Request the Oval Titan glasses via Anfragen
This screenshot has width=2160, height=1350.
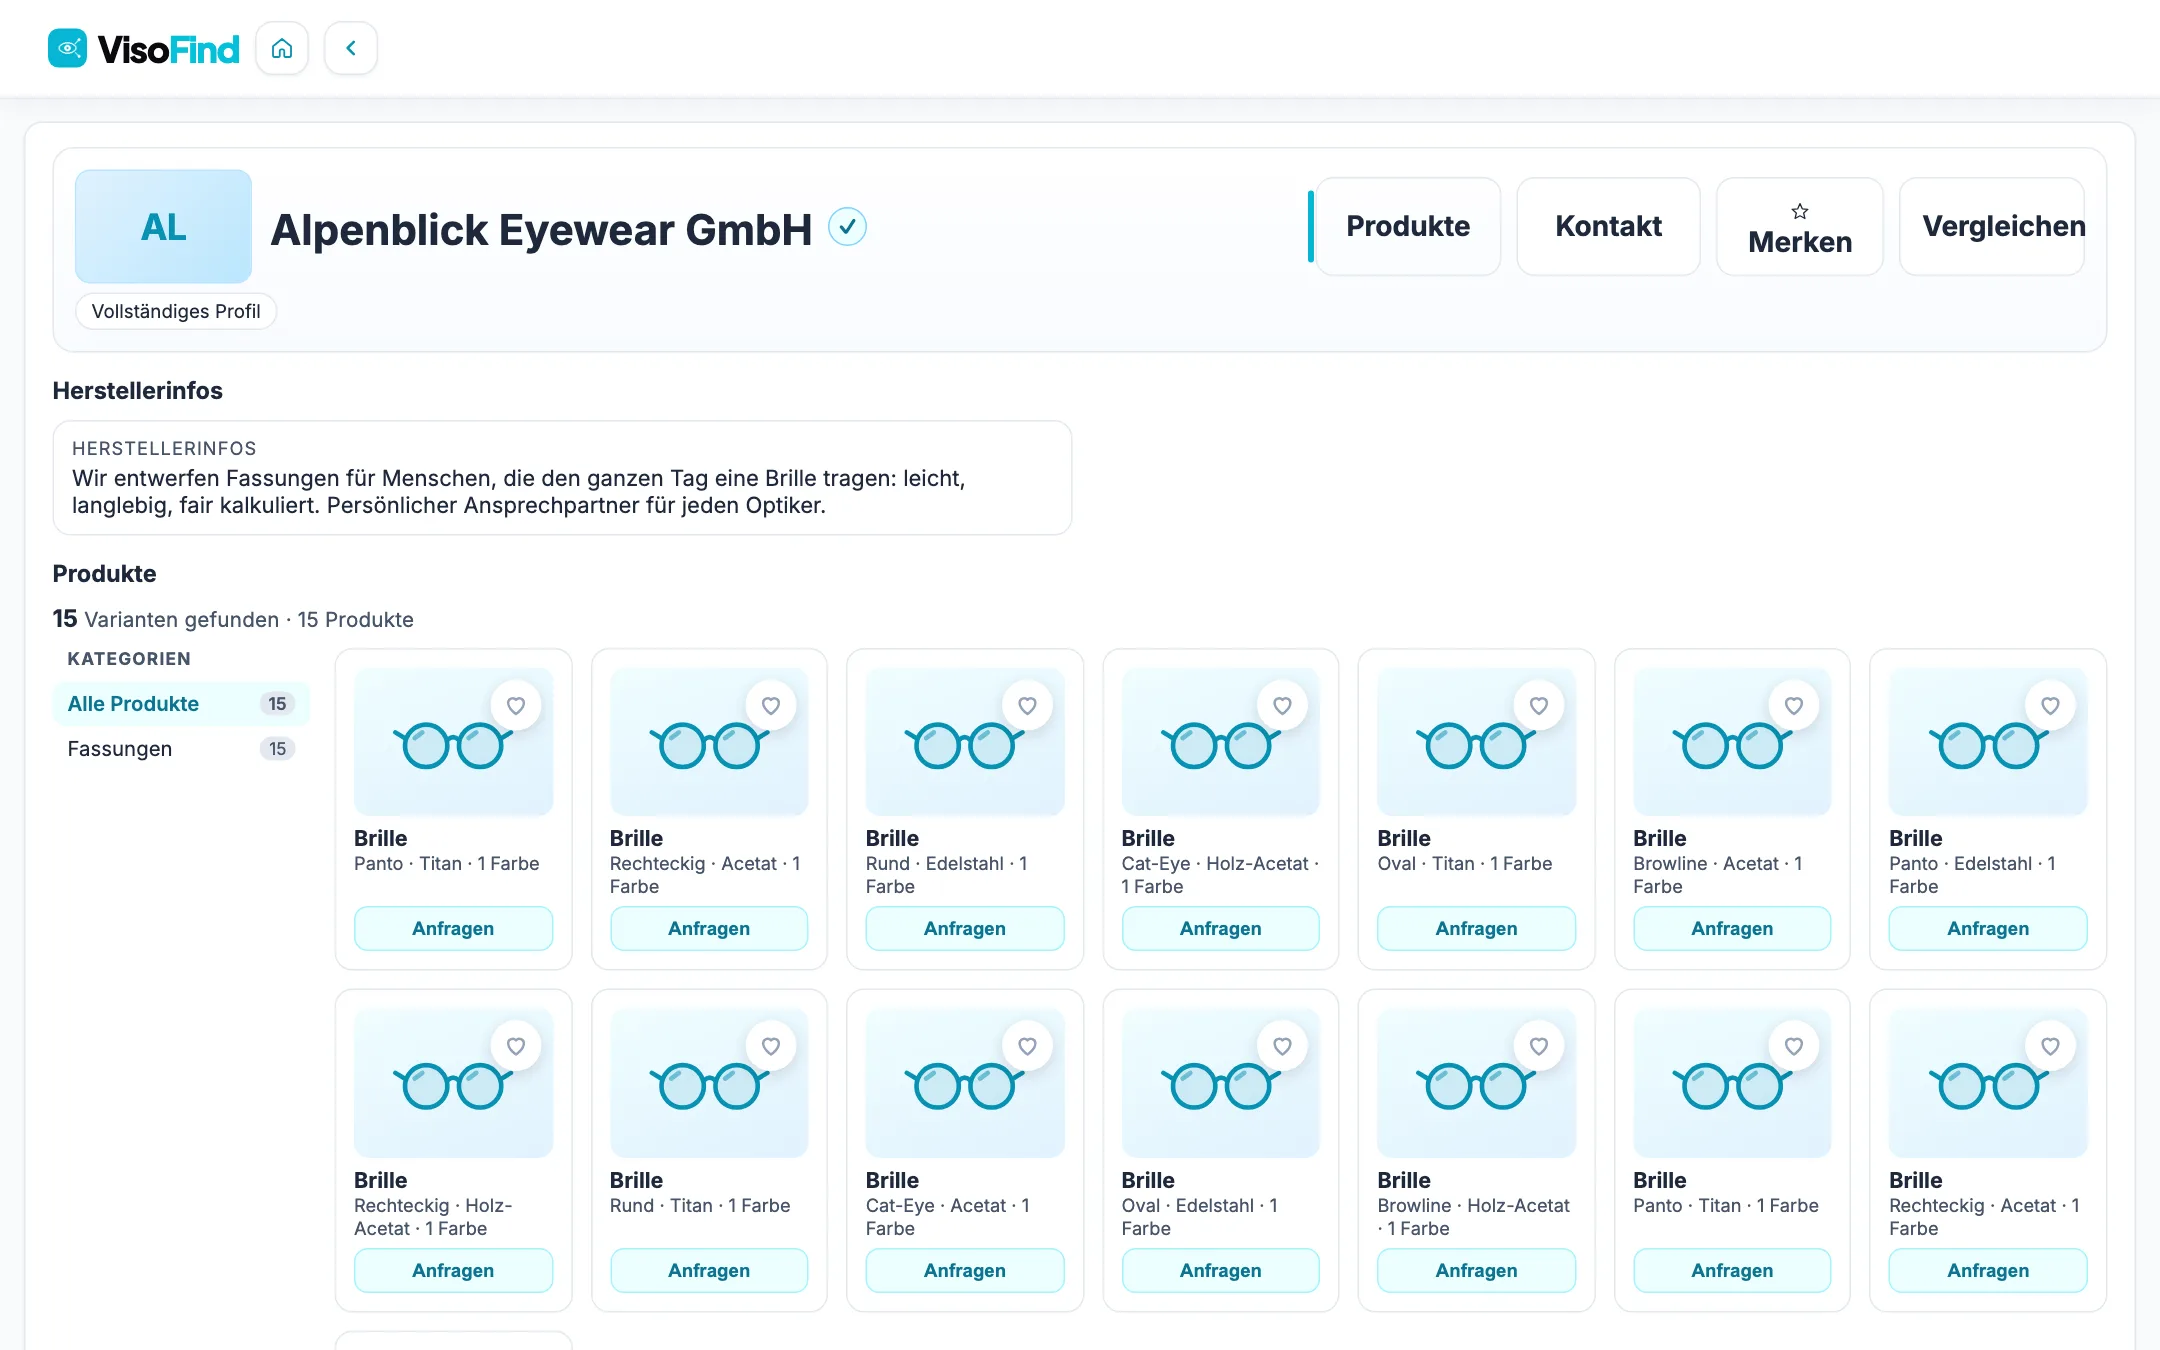(1476, 928)
